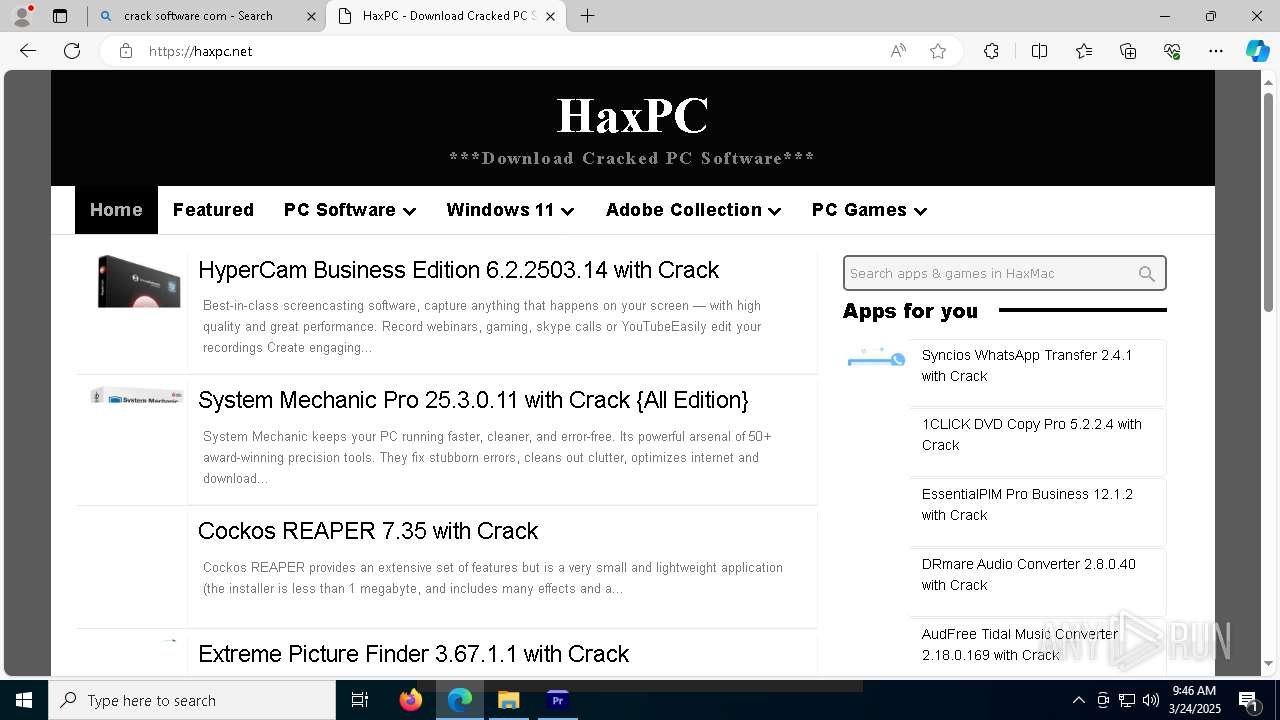Screen dimensions: 1280x720
Task: Open volume control in system tray
Action: (1151, 700)
